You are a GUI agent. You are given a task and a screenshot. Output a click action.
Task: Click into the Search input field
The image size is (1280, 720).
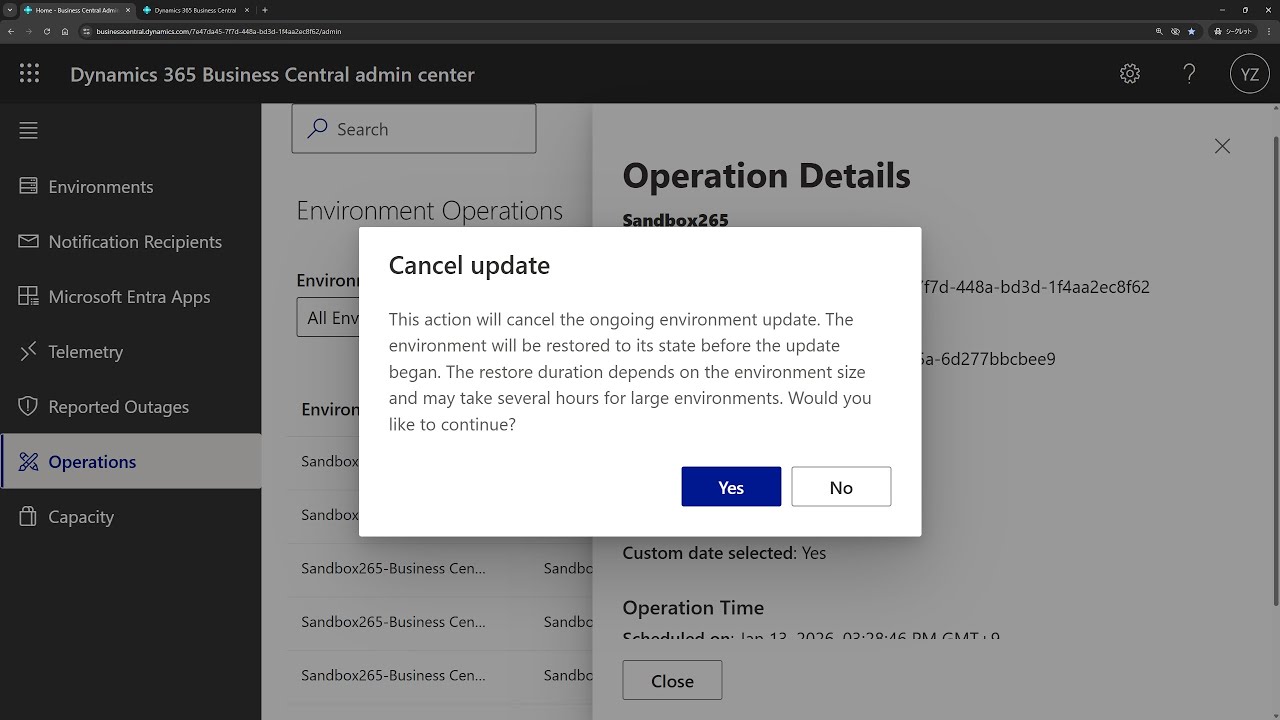[x=414, y=129]
